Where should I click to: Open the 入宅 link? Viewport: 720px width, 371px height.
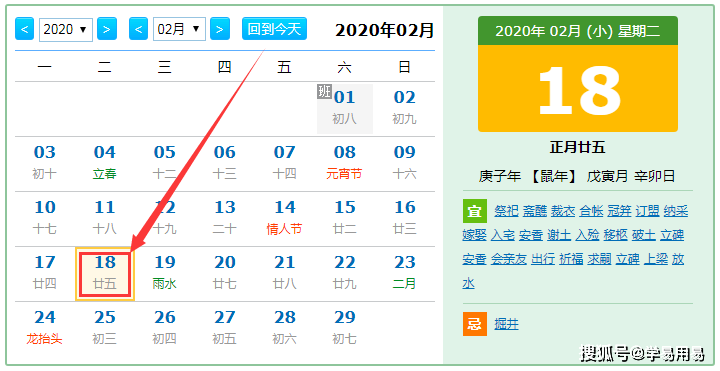click(x=503, y=235)
